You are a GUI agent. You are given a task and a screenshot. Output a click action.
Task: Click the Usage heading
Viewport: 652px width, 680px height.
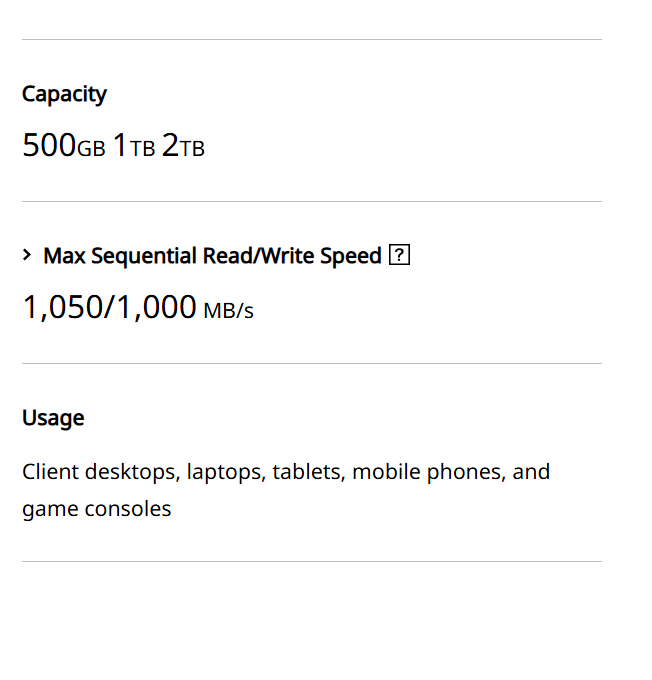coord(53,418)
